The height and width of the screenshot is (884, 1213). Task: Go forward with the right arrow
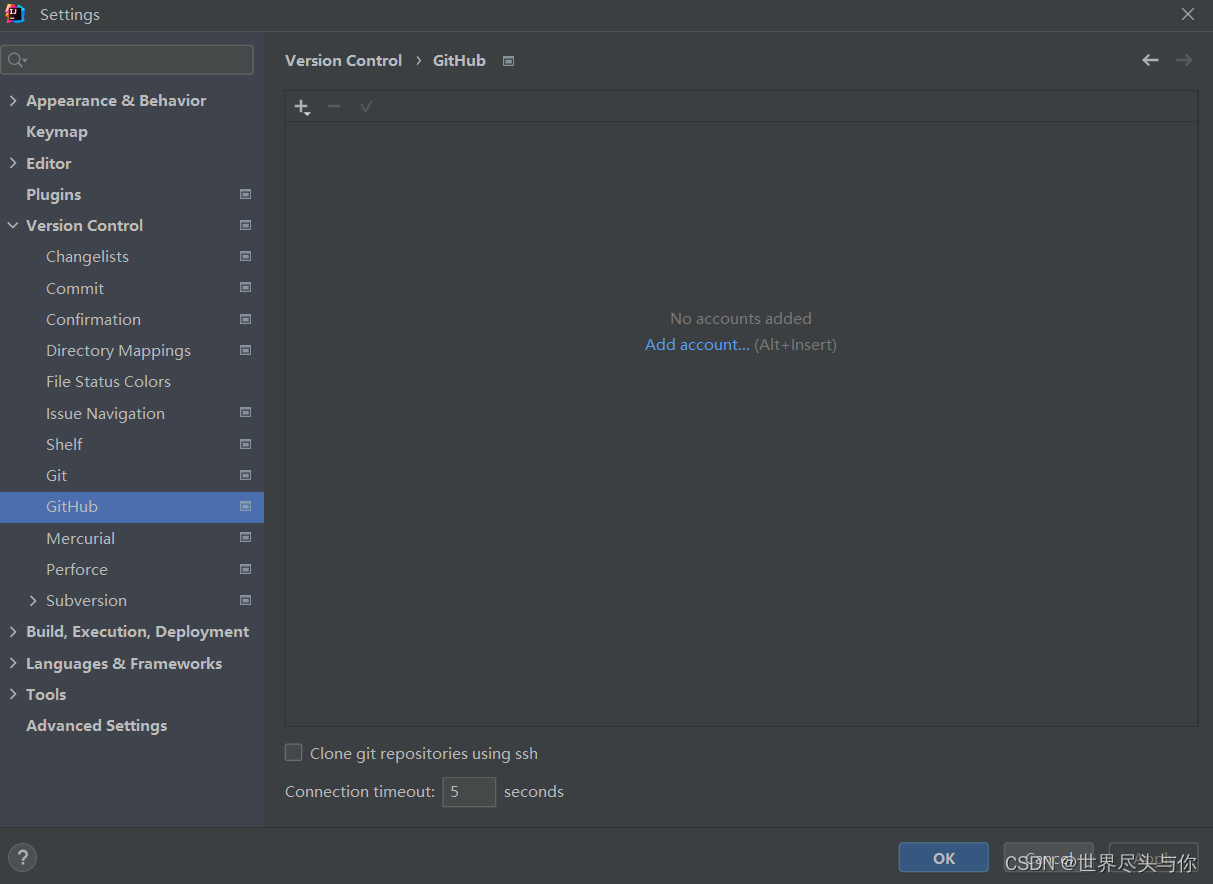(x=1184, y=60)
